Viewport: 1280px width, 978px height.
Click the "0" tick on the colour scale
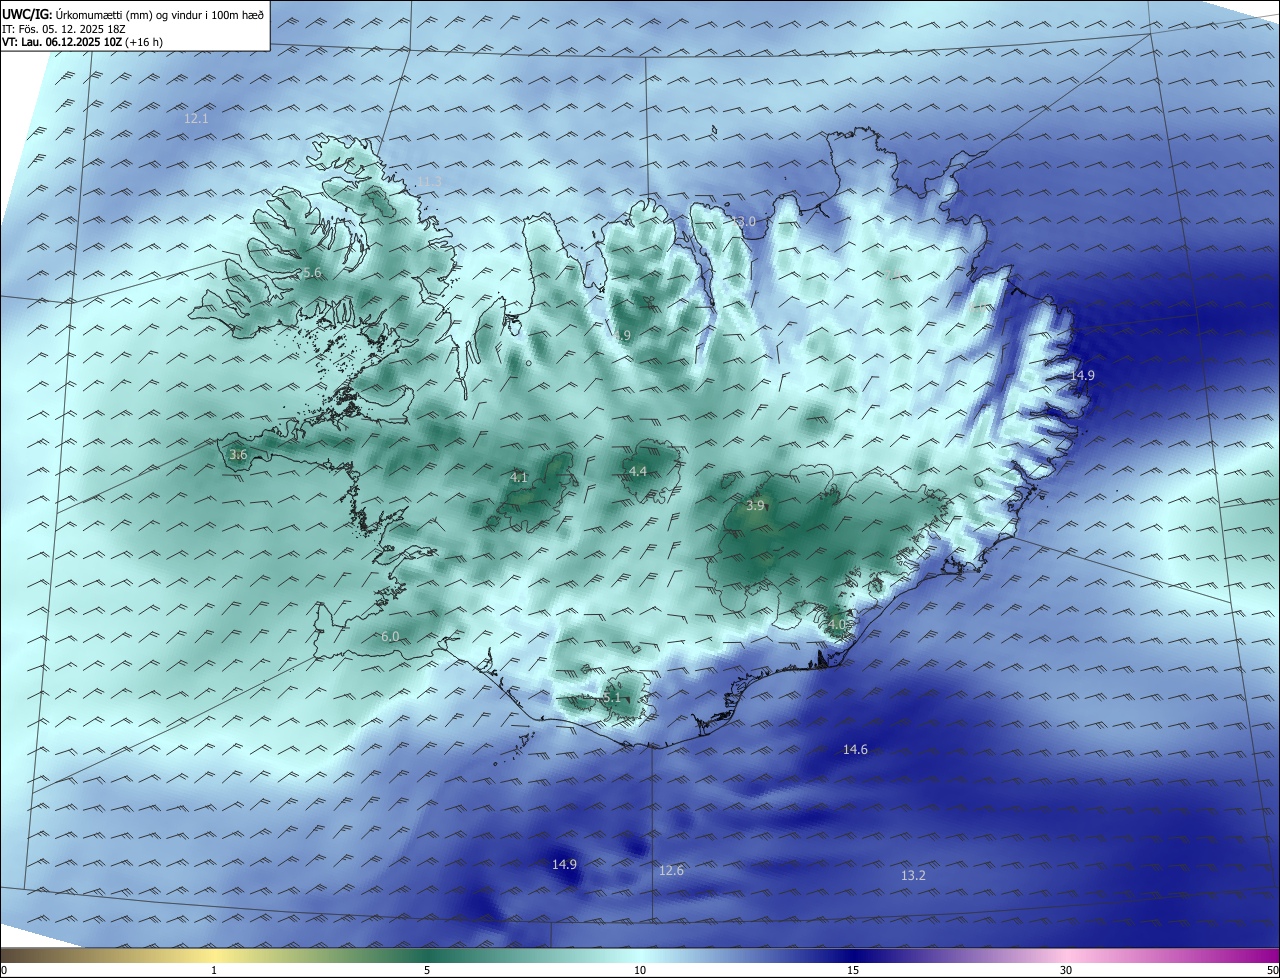(x=4, y=970)
